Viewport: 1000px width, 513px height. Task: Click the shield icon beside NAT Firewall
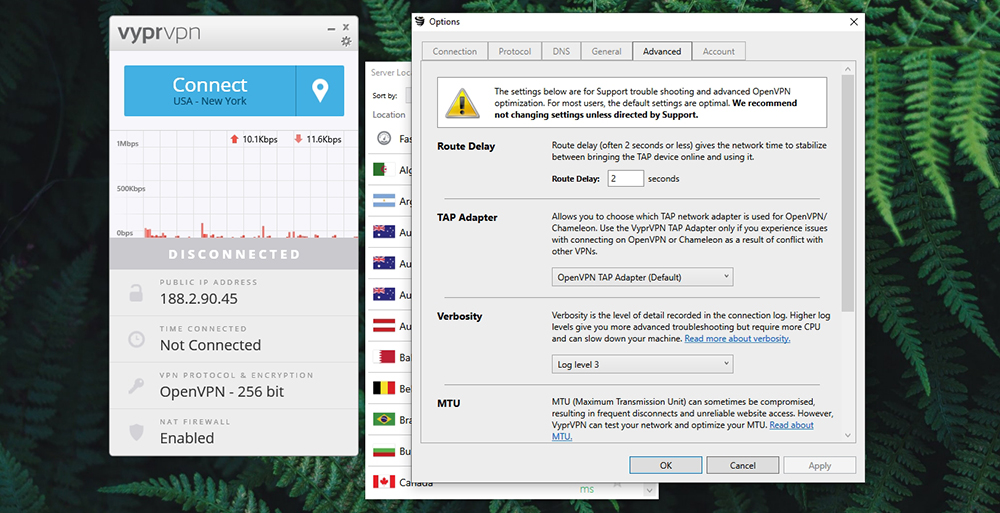coord(136,432)
